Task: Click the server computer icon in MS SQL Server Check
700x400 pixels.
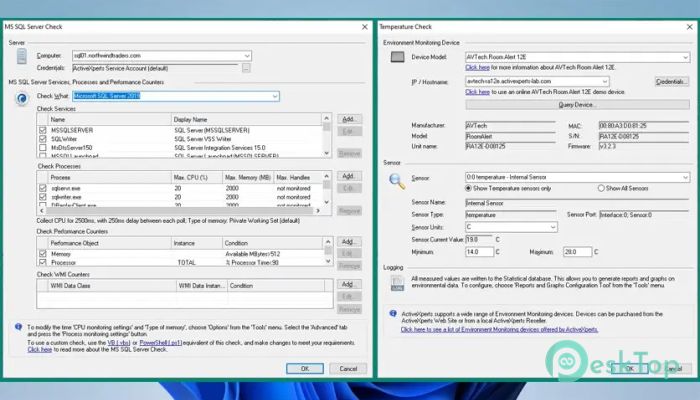Action: click(21, 56)
